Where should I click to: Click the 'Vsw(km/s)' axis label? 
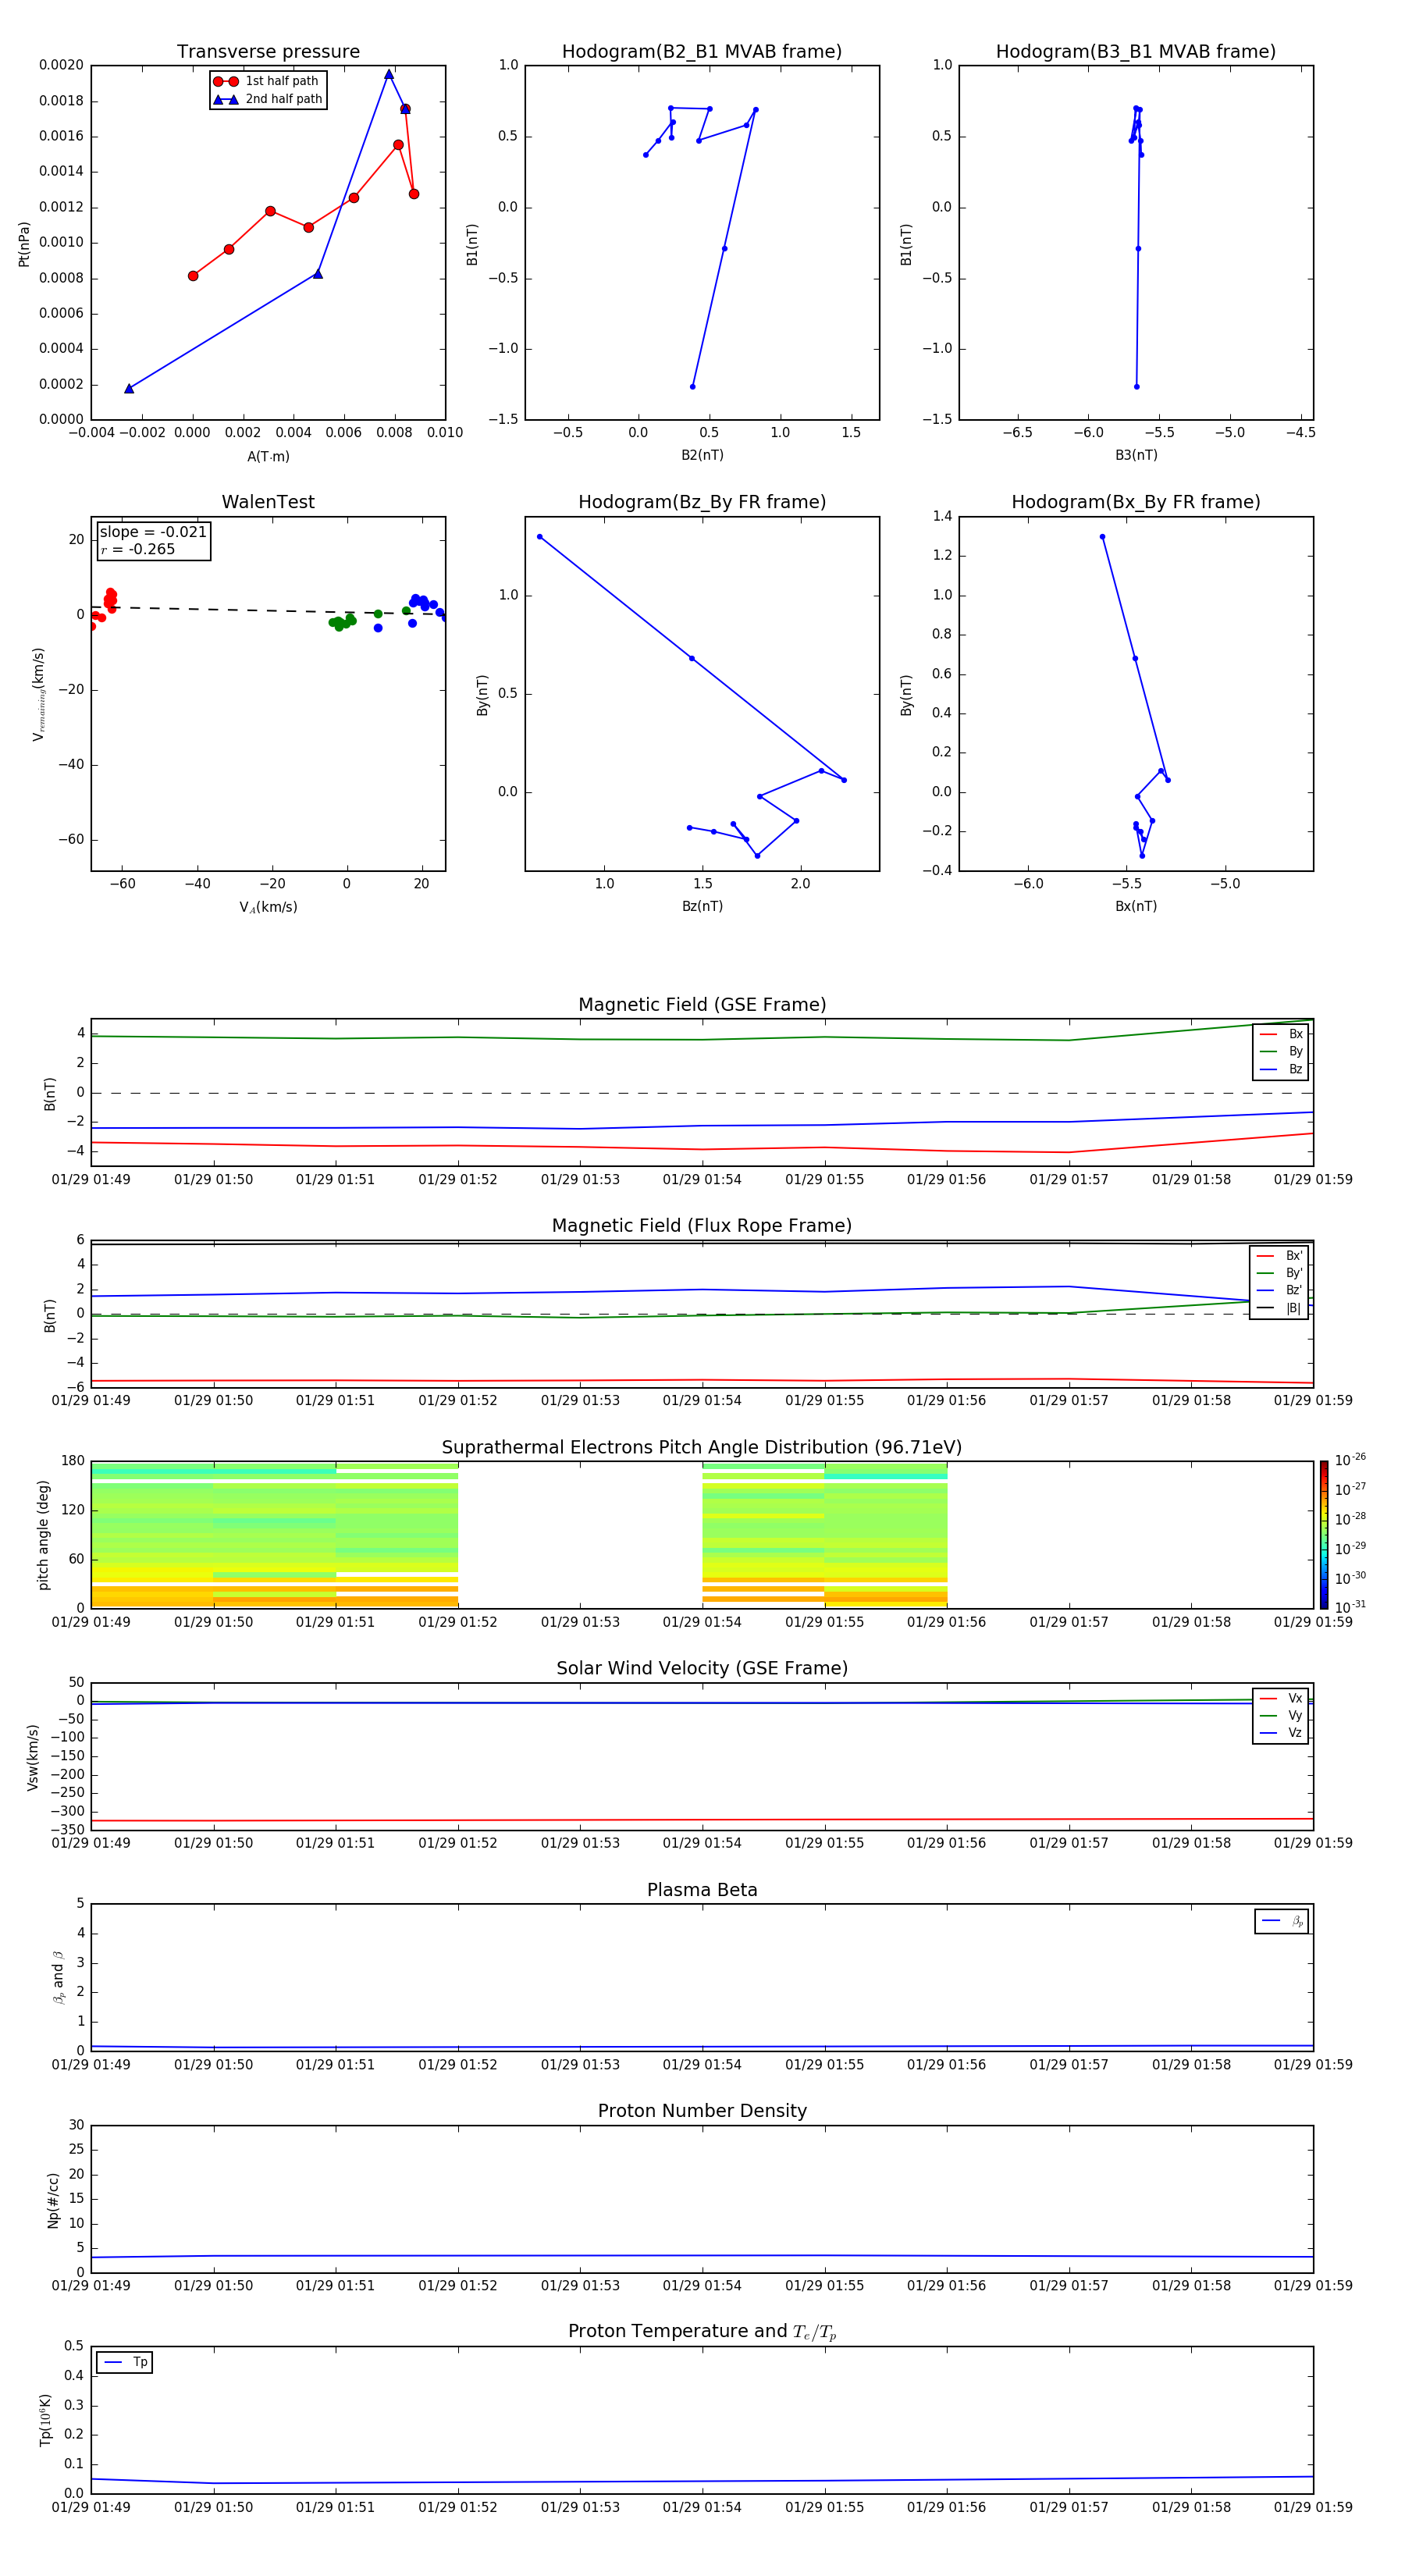click(x=33, y=1757)
